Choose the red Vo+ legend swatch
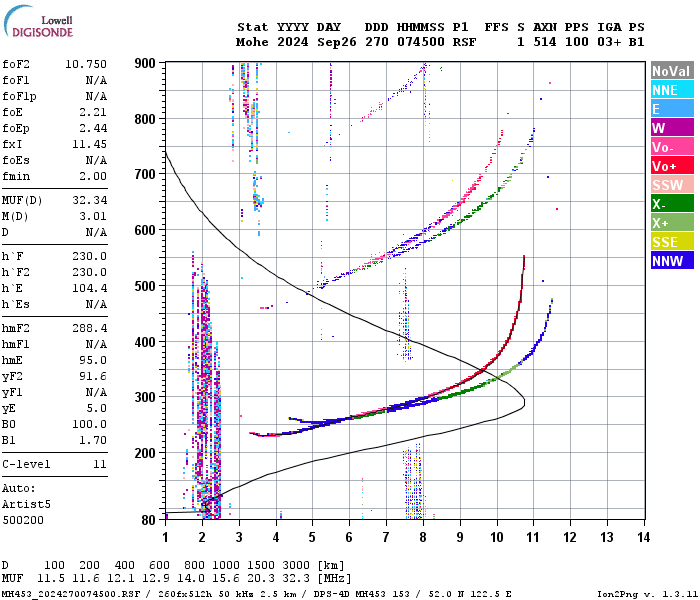The width and height of the screenshot is (700, 600). 670,166
